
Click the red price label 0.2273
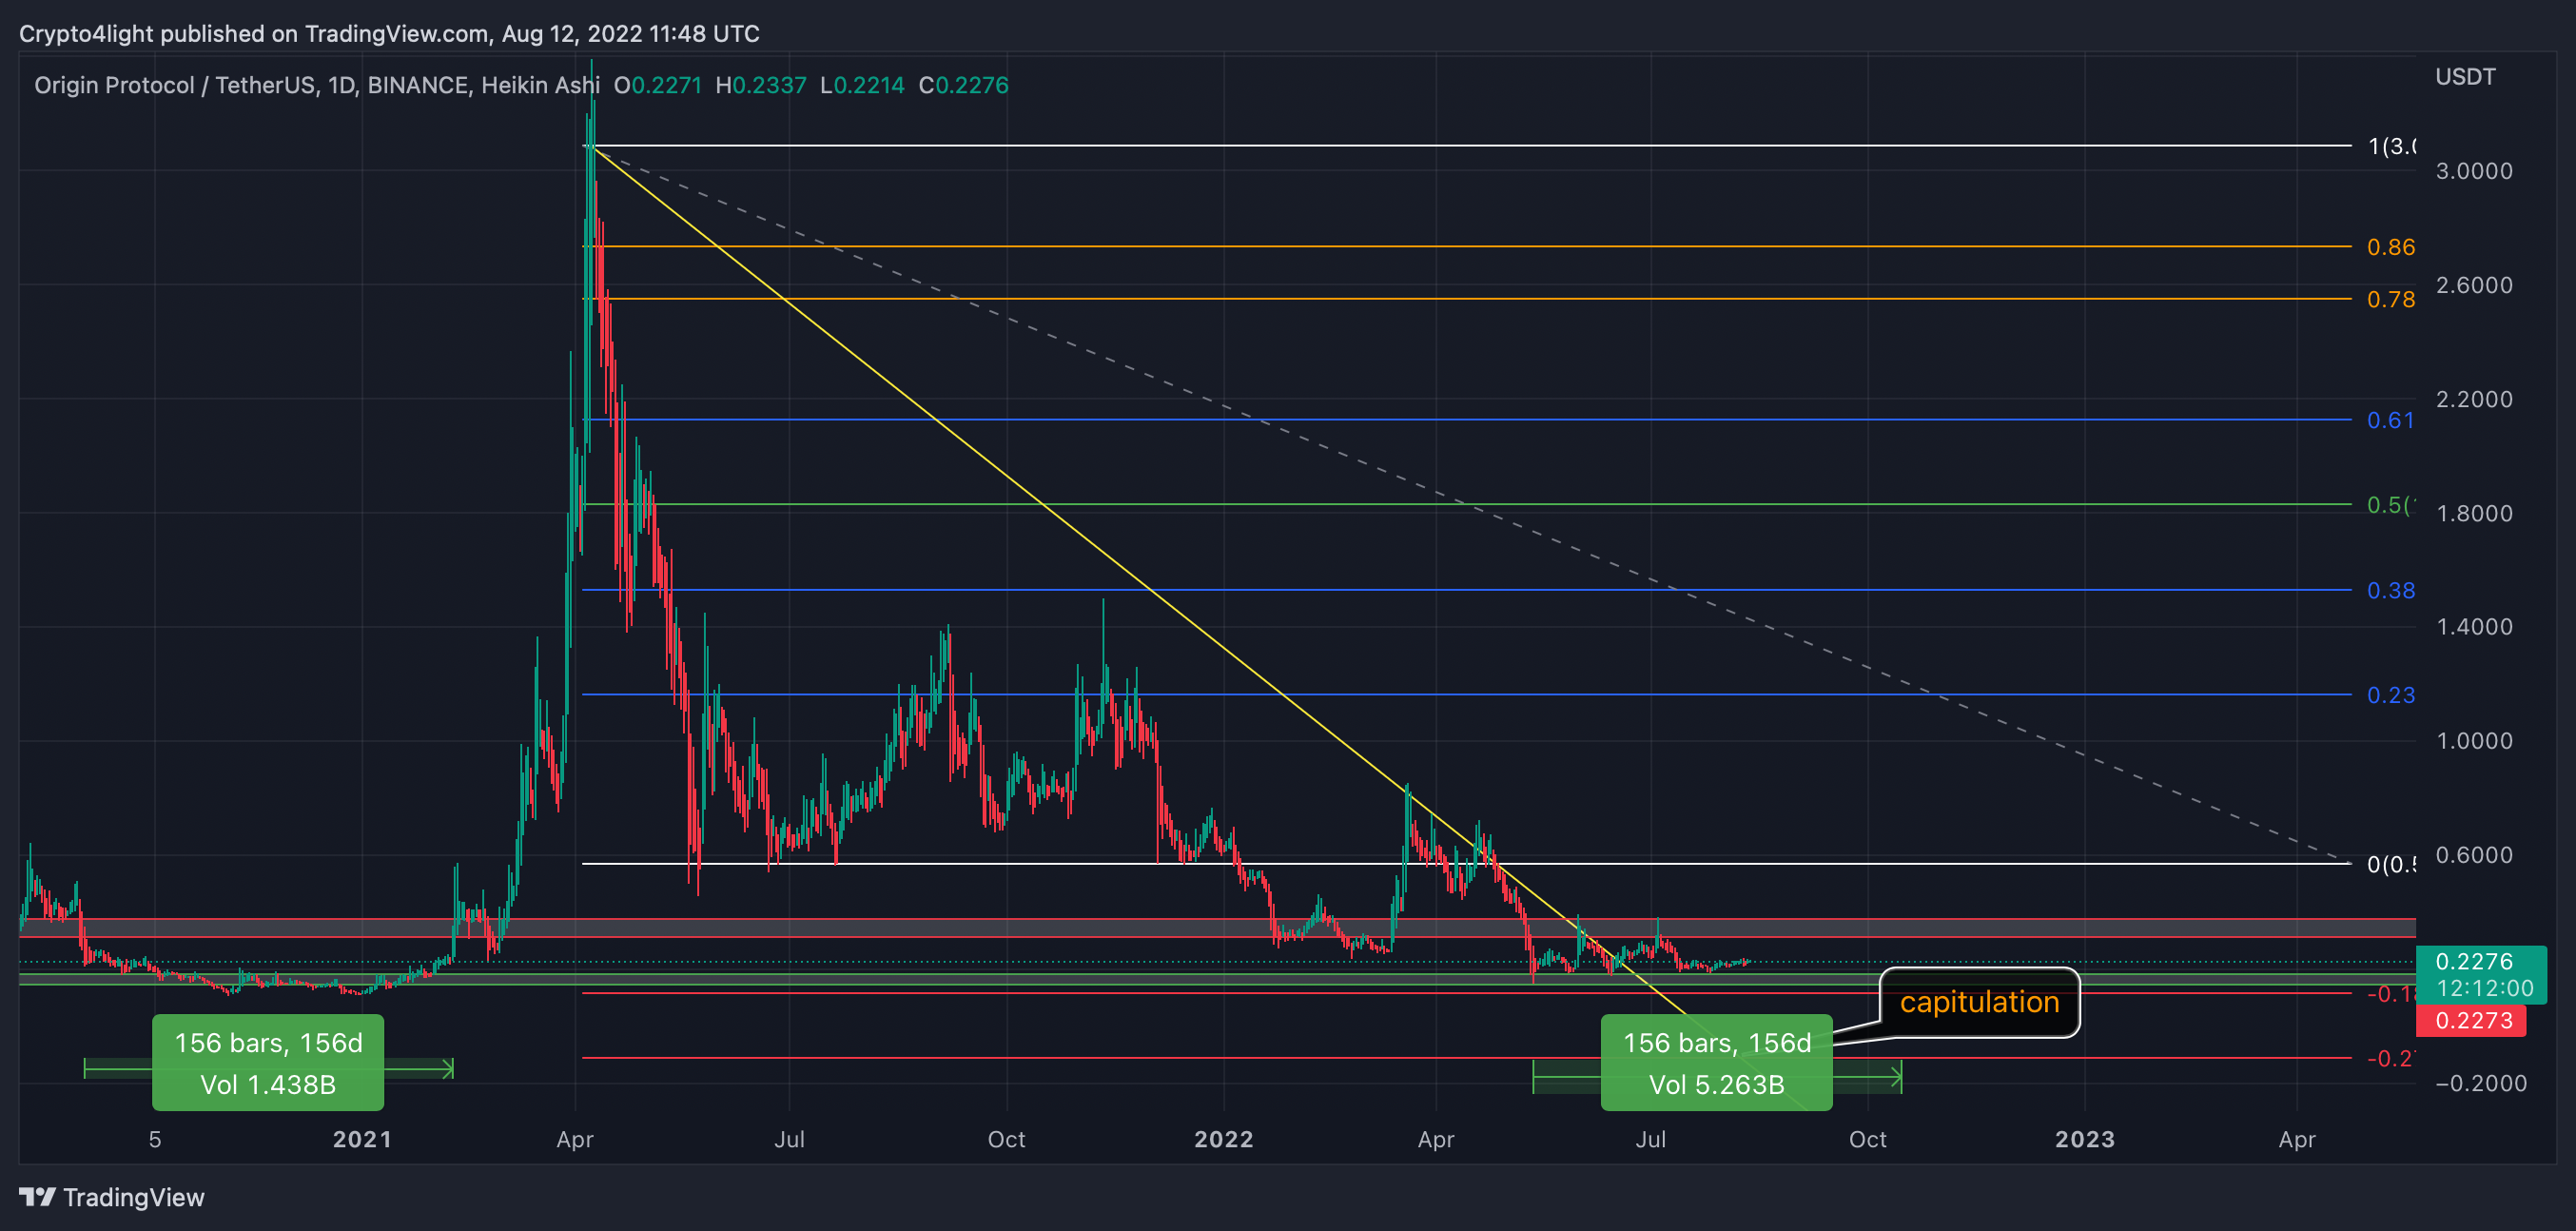pyautogui.click(x=2471, y=1021)
